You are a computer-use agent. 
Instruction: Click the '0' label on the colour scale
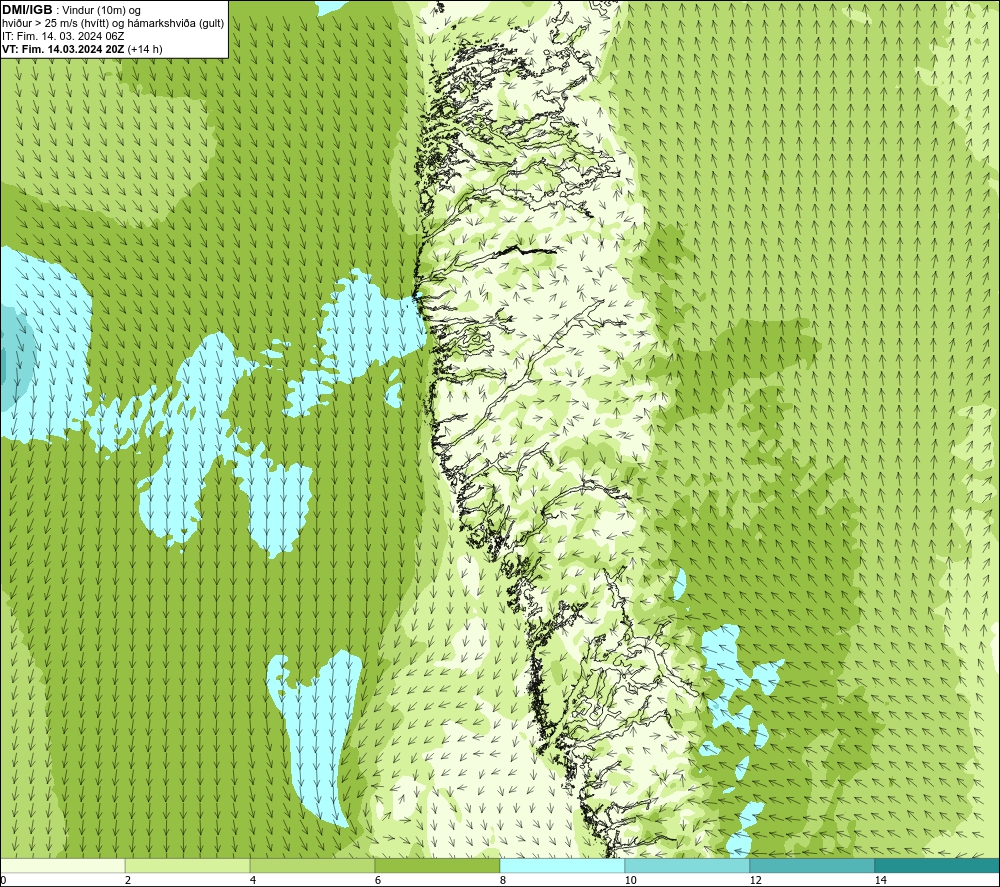coord(3,880)
